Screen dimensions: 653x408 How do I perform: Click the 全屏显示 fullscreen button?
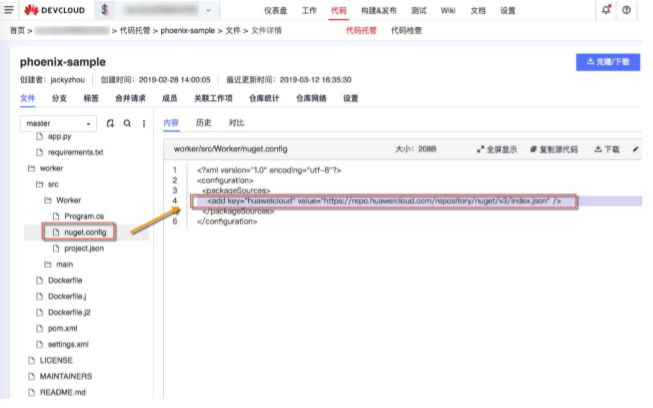pyautogui.click(x=497, y=149)
